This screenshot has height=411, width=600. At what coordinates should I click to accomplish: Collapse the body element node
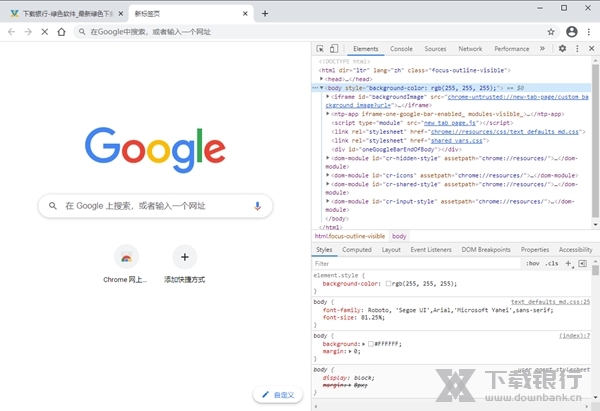tap(321, 88)
